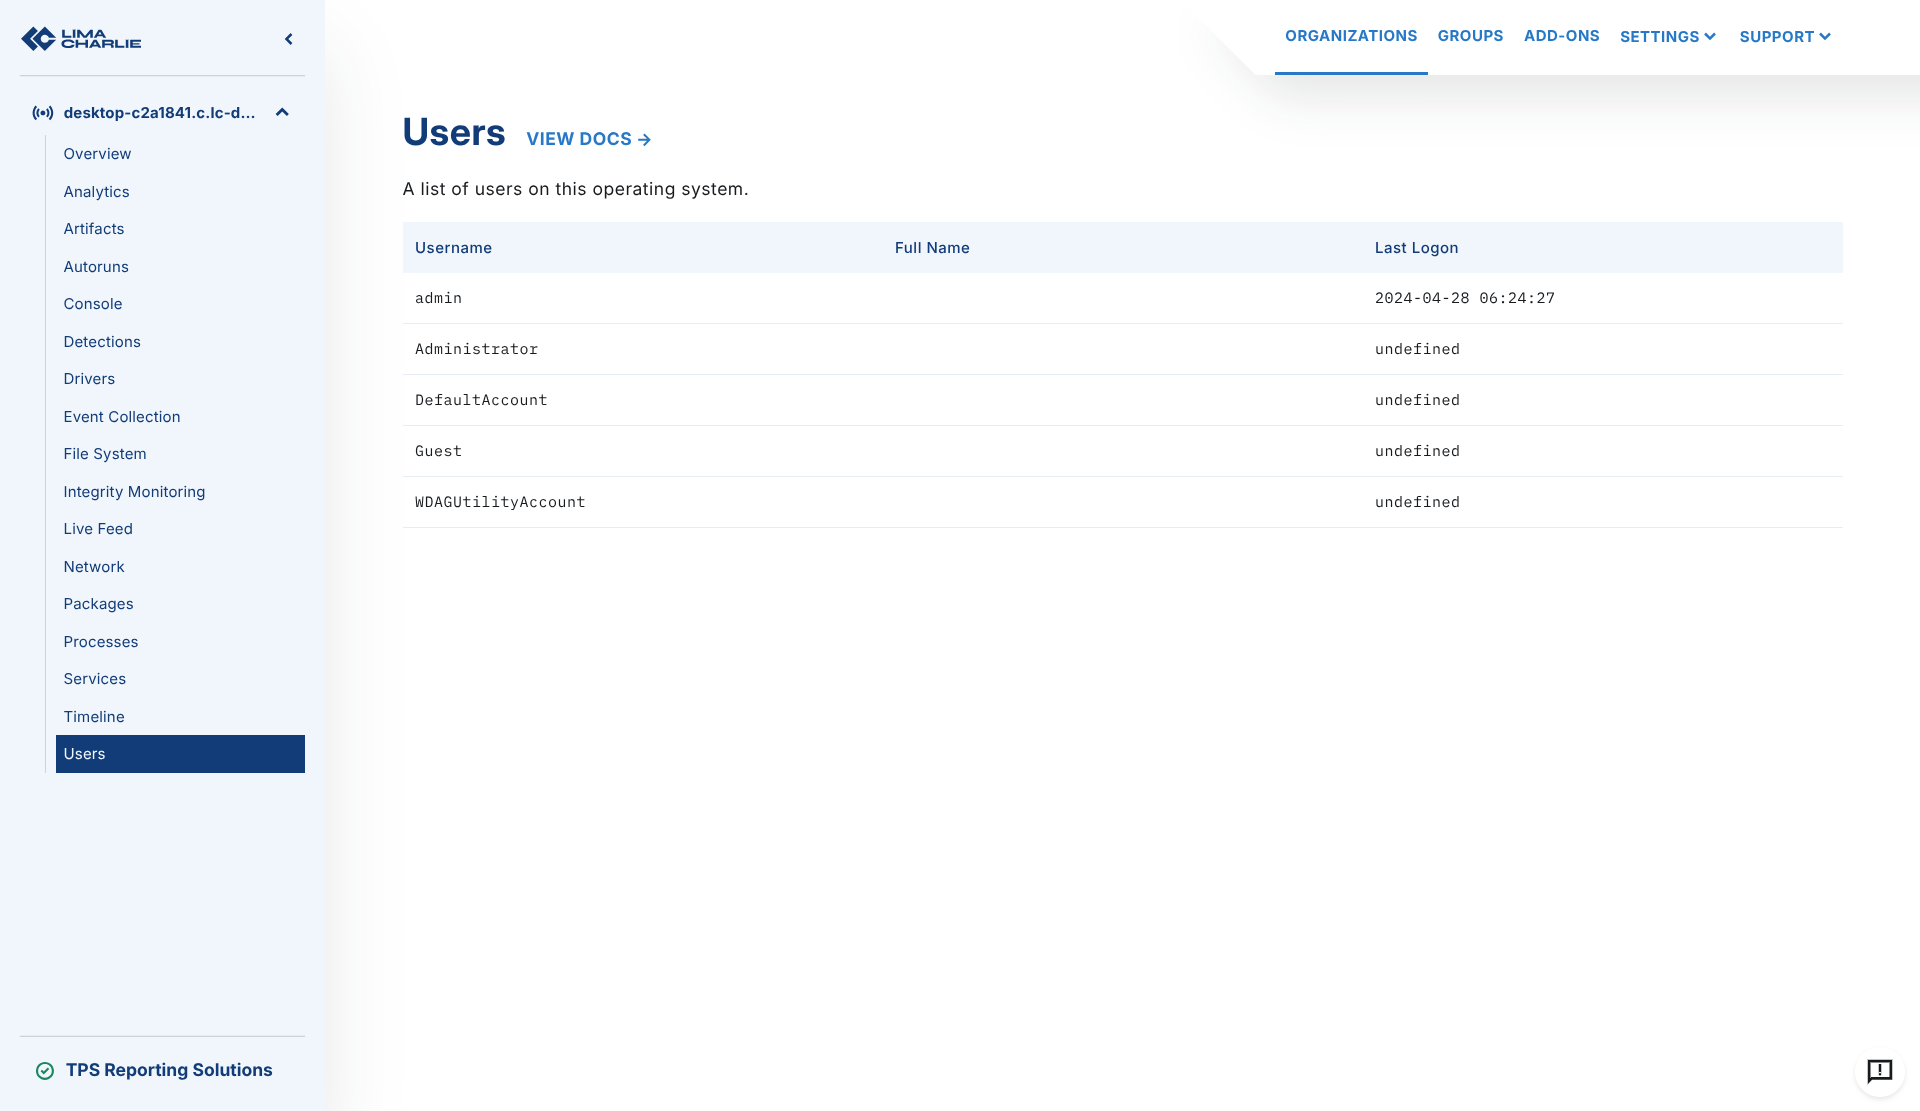Collapse the sidebar with the left chevron

tap(289, 39)
